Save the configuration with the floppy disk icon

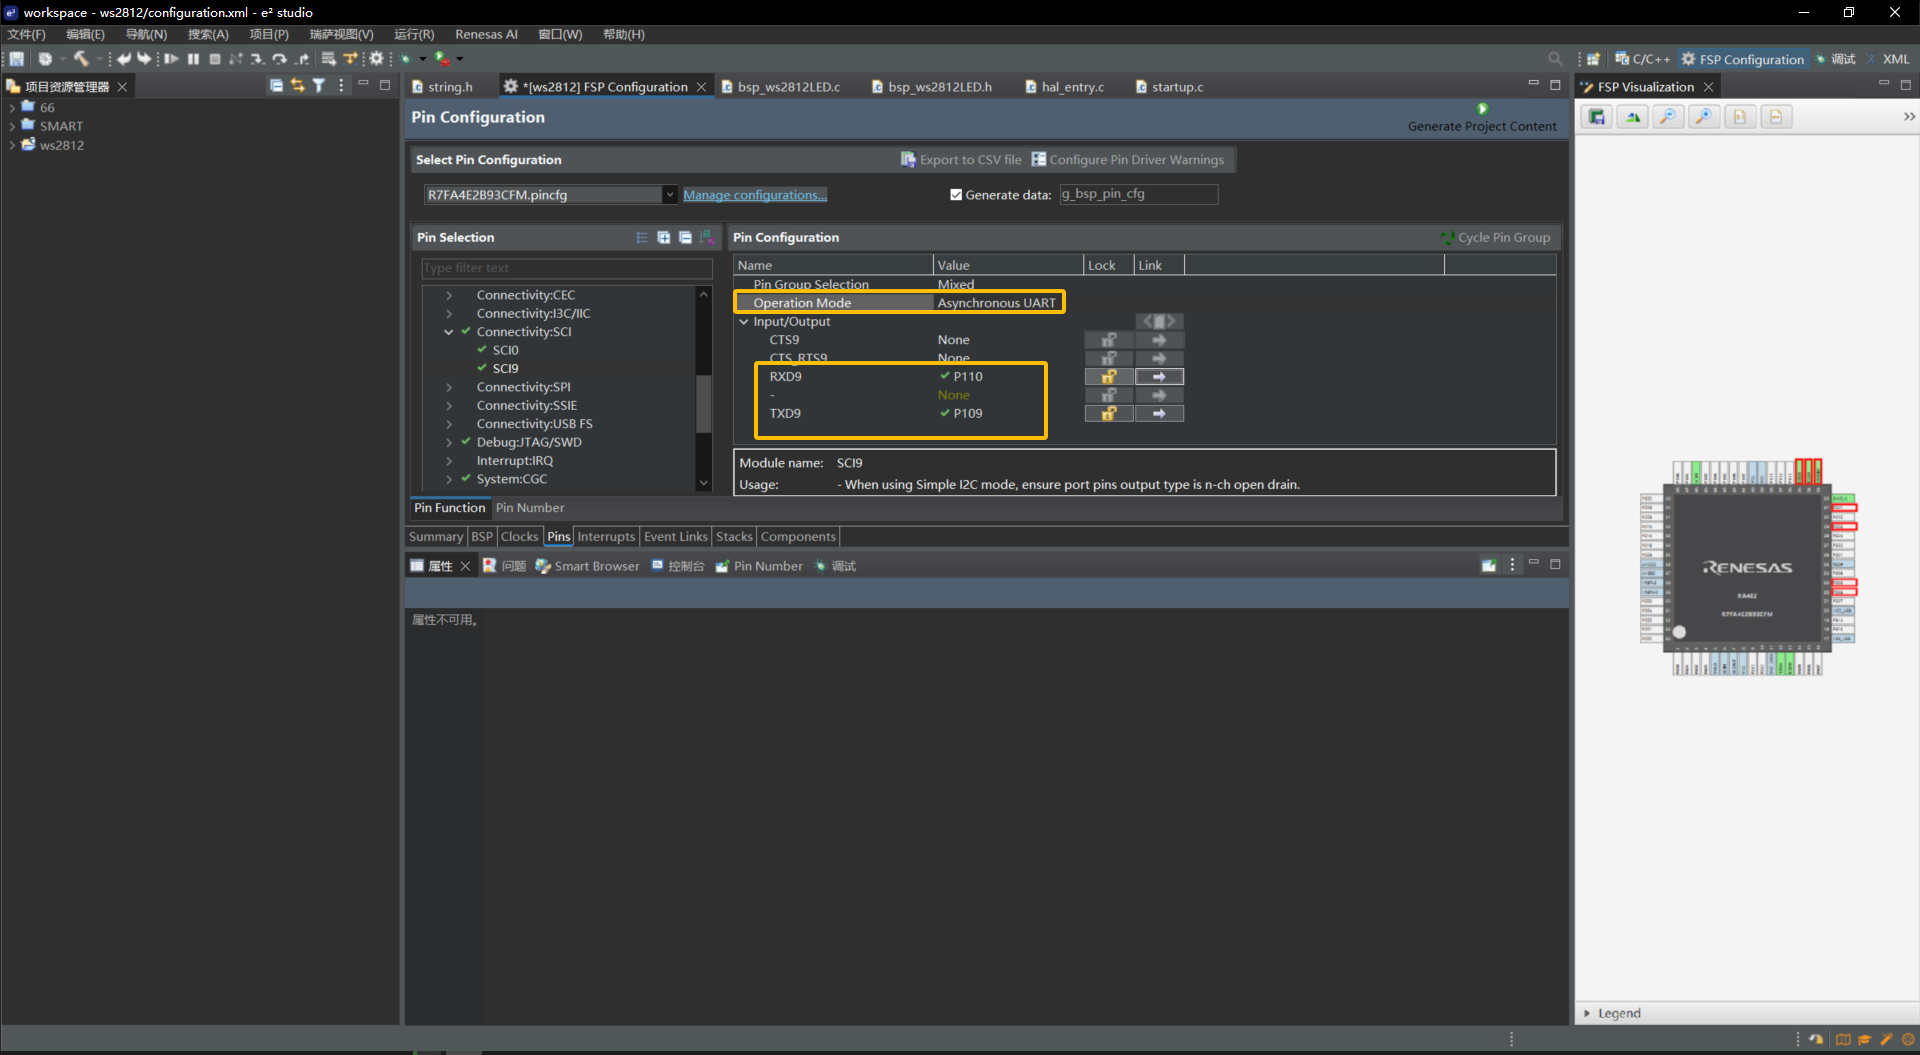tap(17, 59)
